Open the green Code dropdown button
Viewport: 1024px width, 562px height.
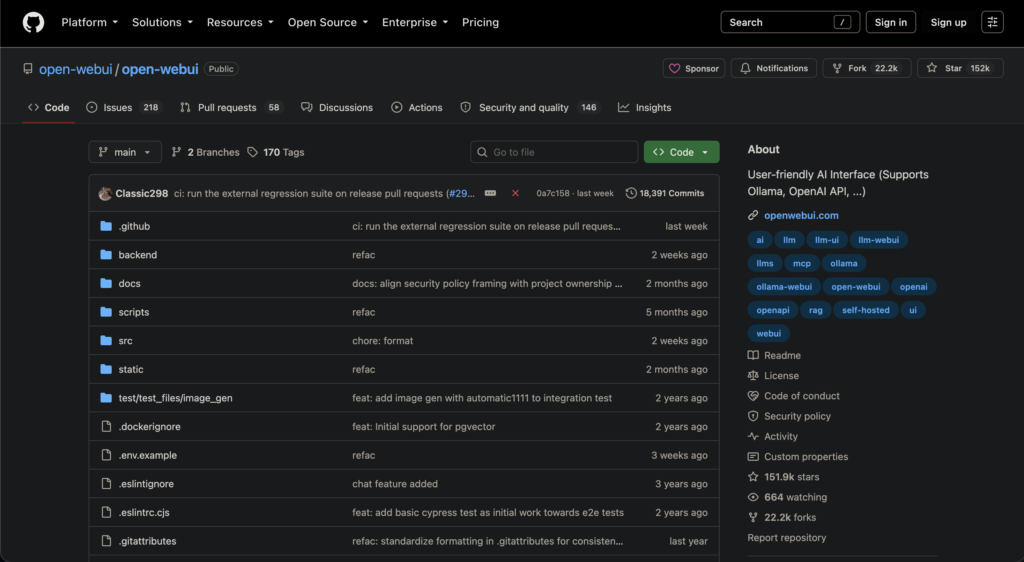(x=681, y=152)
